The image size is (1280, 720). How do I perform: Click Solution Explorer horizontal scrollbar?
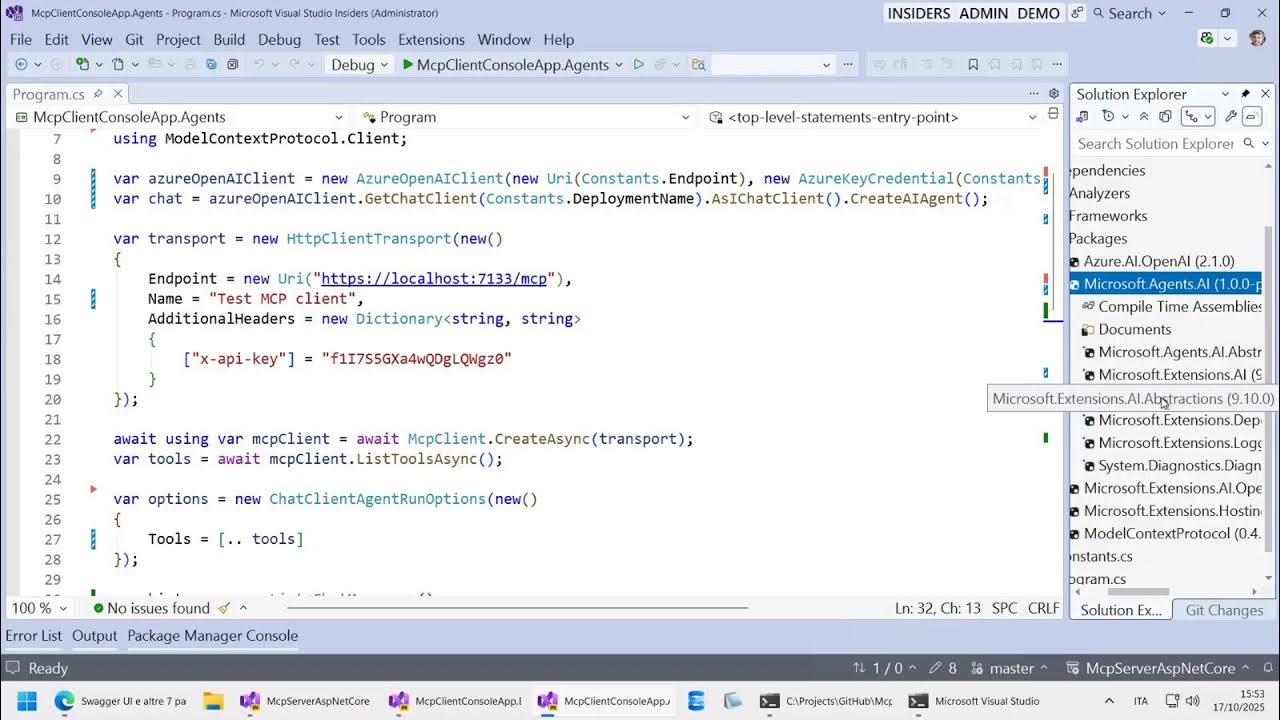coord(1138,592)
